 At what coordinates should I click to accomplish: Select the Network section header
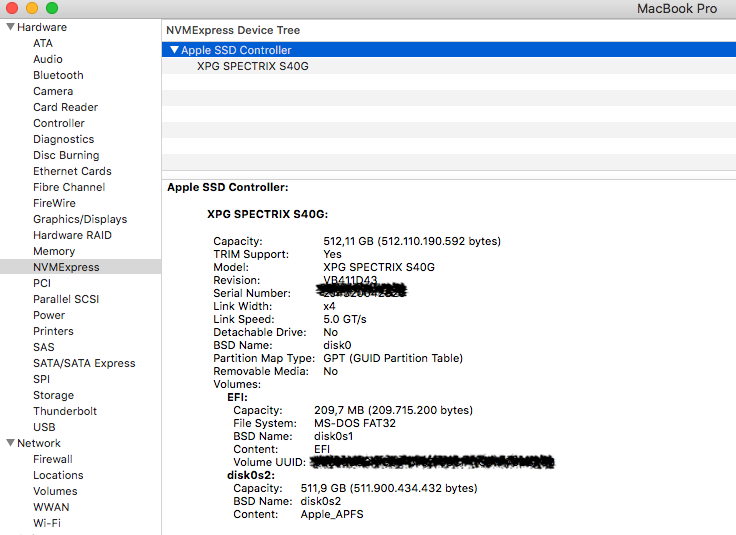tap(39, 443)
